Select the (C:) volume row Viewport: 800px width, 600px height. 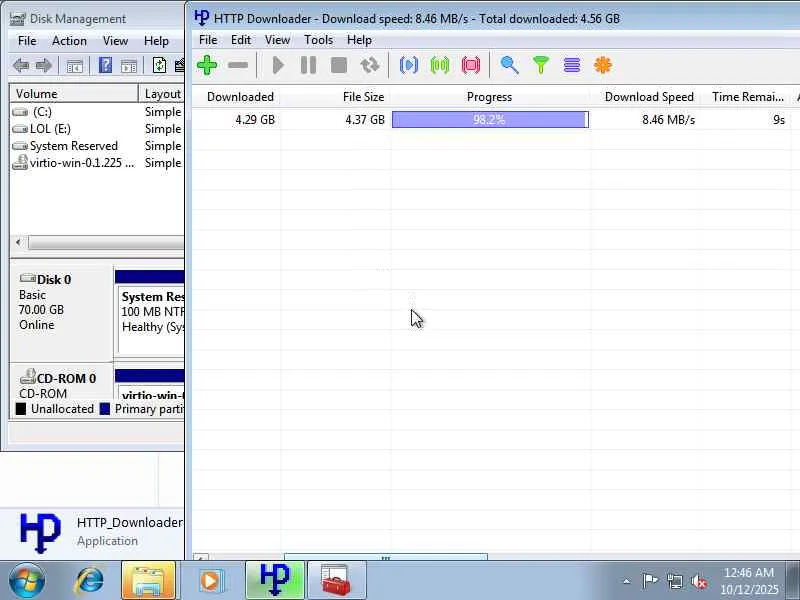[x=97, y=112]
